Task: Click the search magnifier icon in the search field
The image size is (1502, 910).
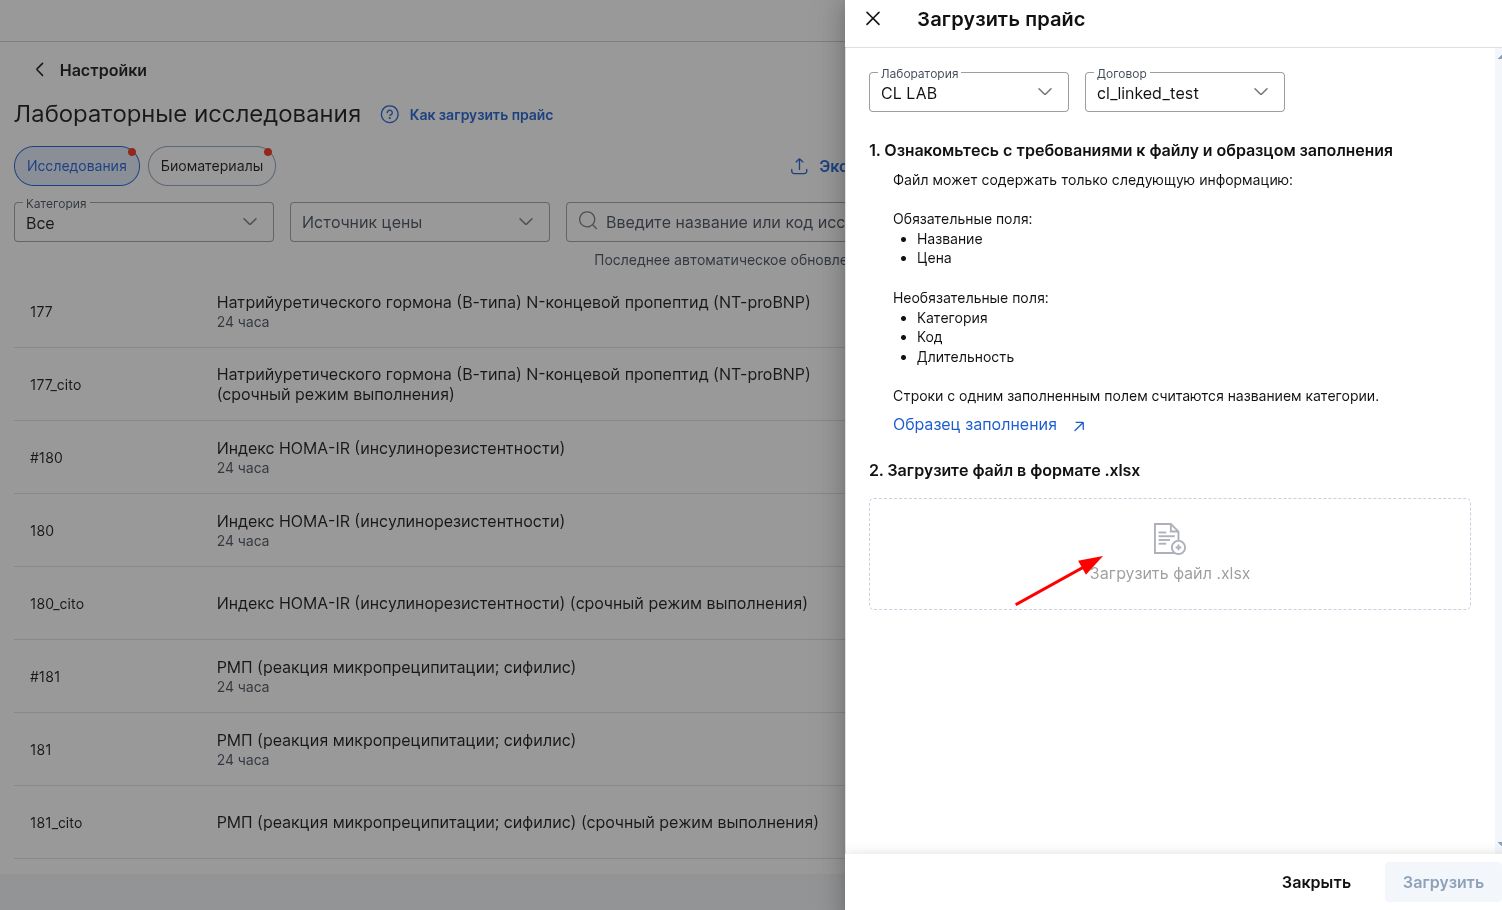Action: (588, 221)
